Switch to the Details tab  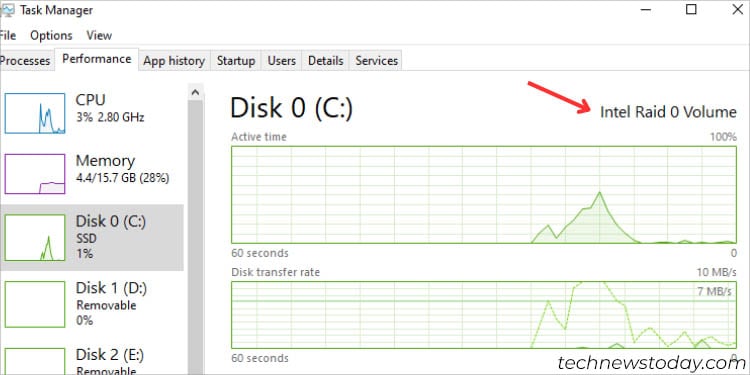click(326, 61)
